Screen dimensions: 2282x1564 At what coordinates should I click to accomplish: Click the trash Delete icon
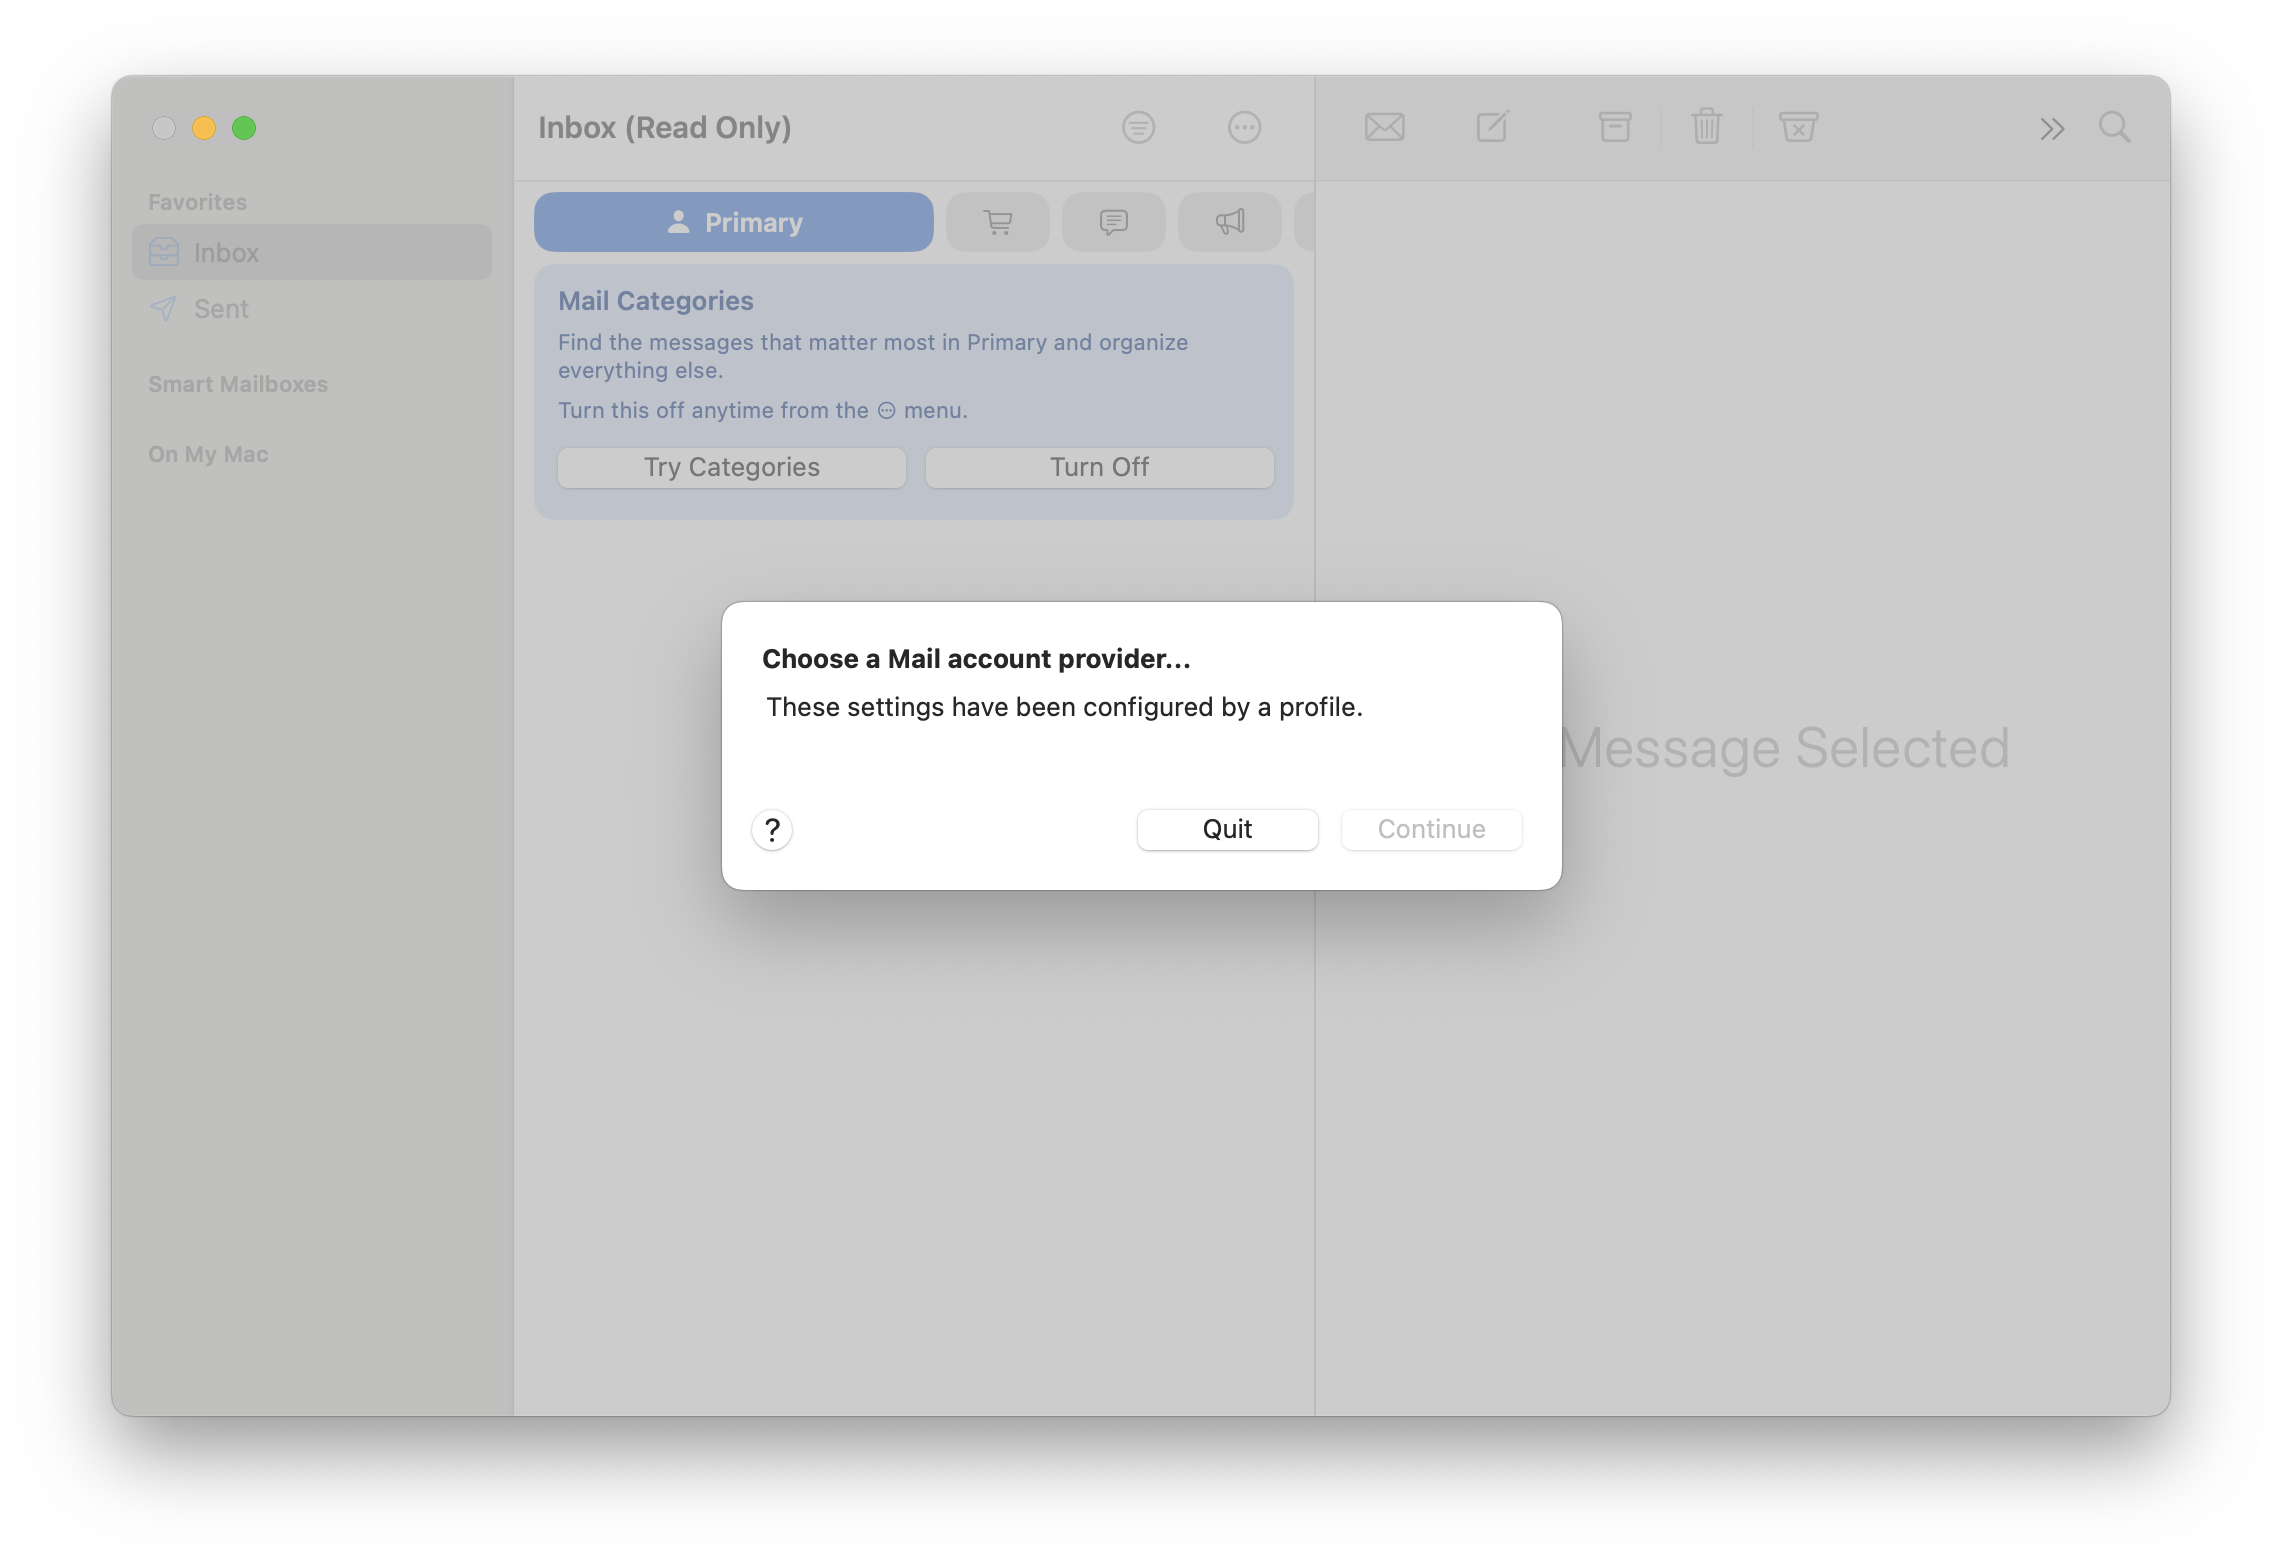[x=1706, y=128]
